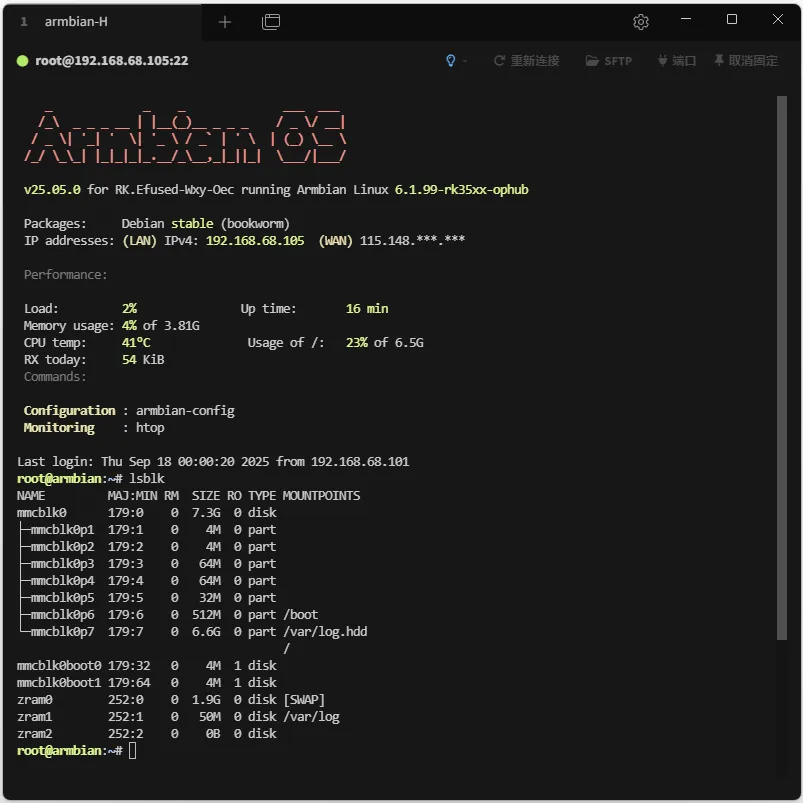
Task: Minimize the terminal window
Action: [685, 20]
